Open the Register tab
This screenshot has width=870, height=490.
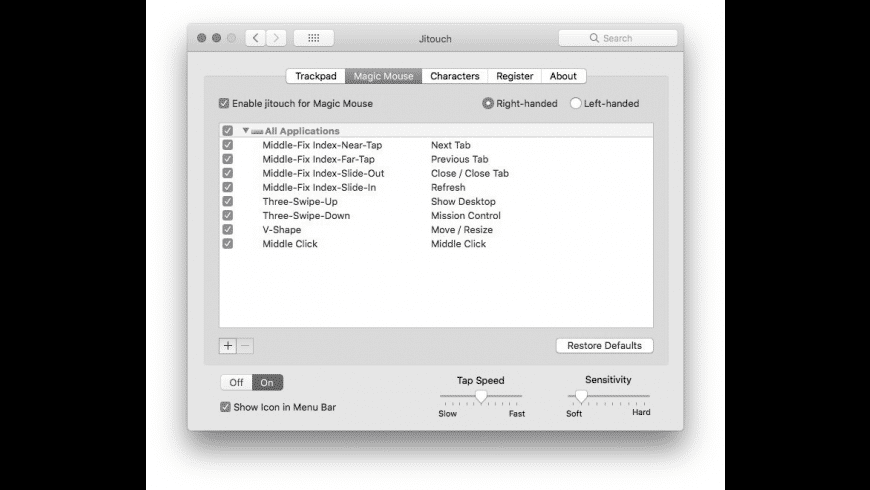(x=514, y=76)
